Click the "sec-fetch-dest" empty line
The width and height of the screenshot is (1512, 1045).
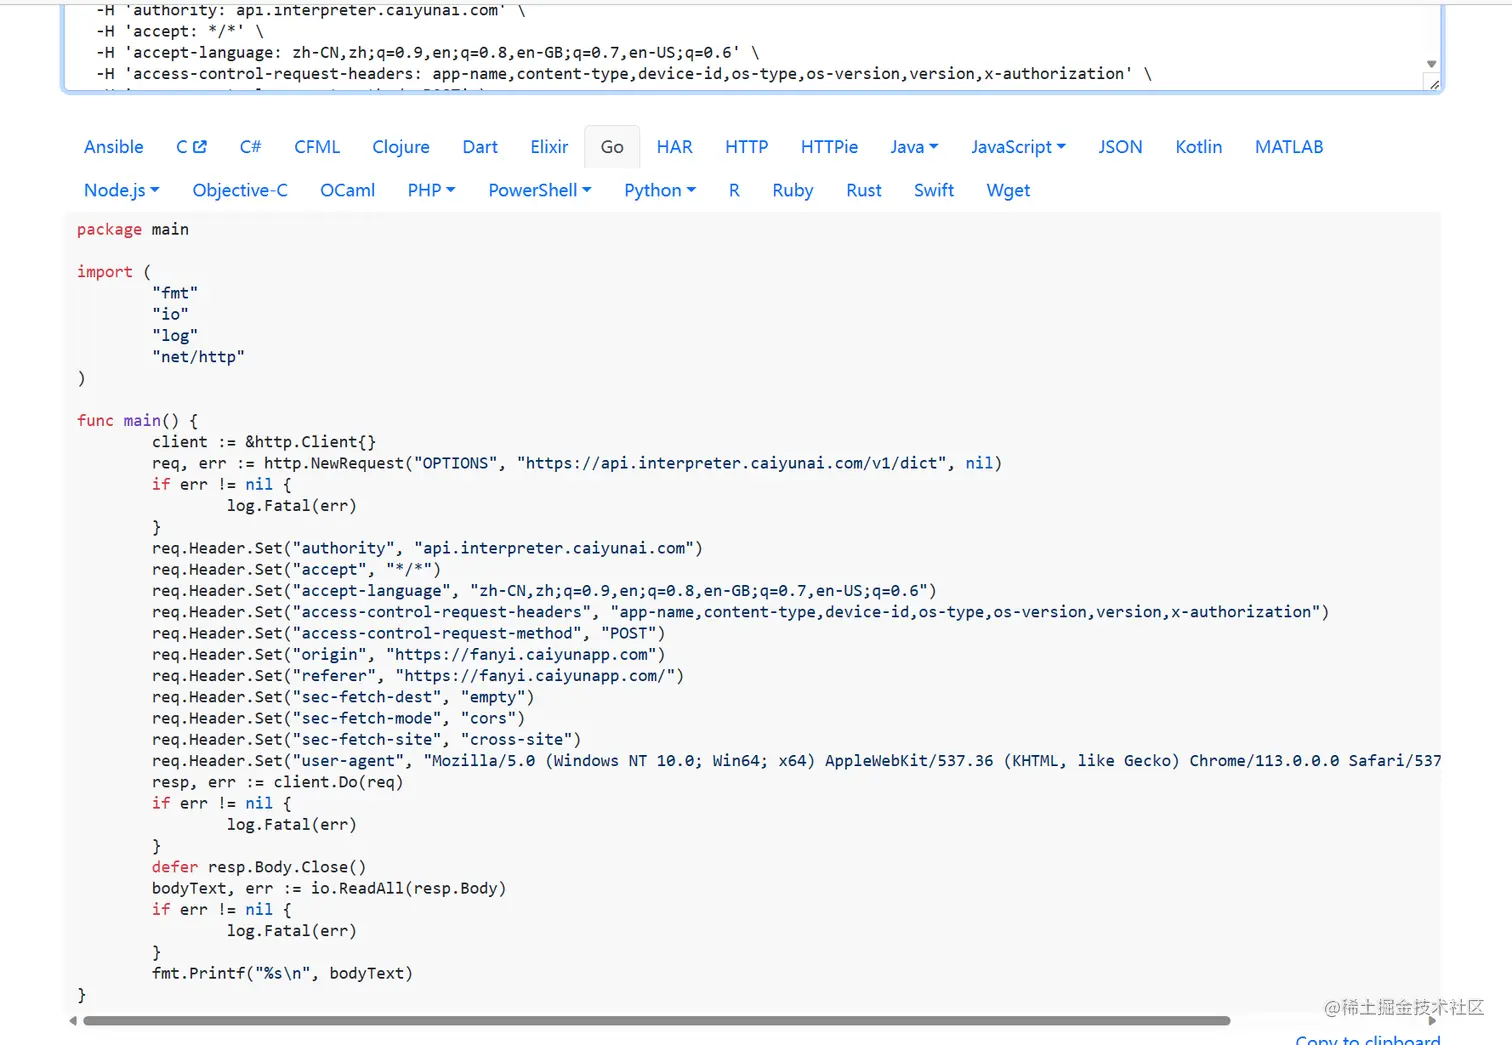343,697
